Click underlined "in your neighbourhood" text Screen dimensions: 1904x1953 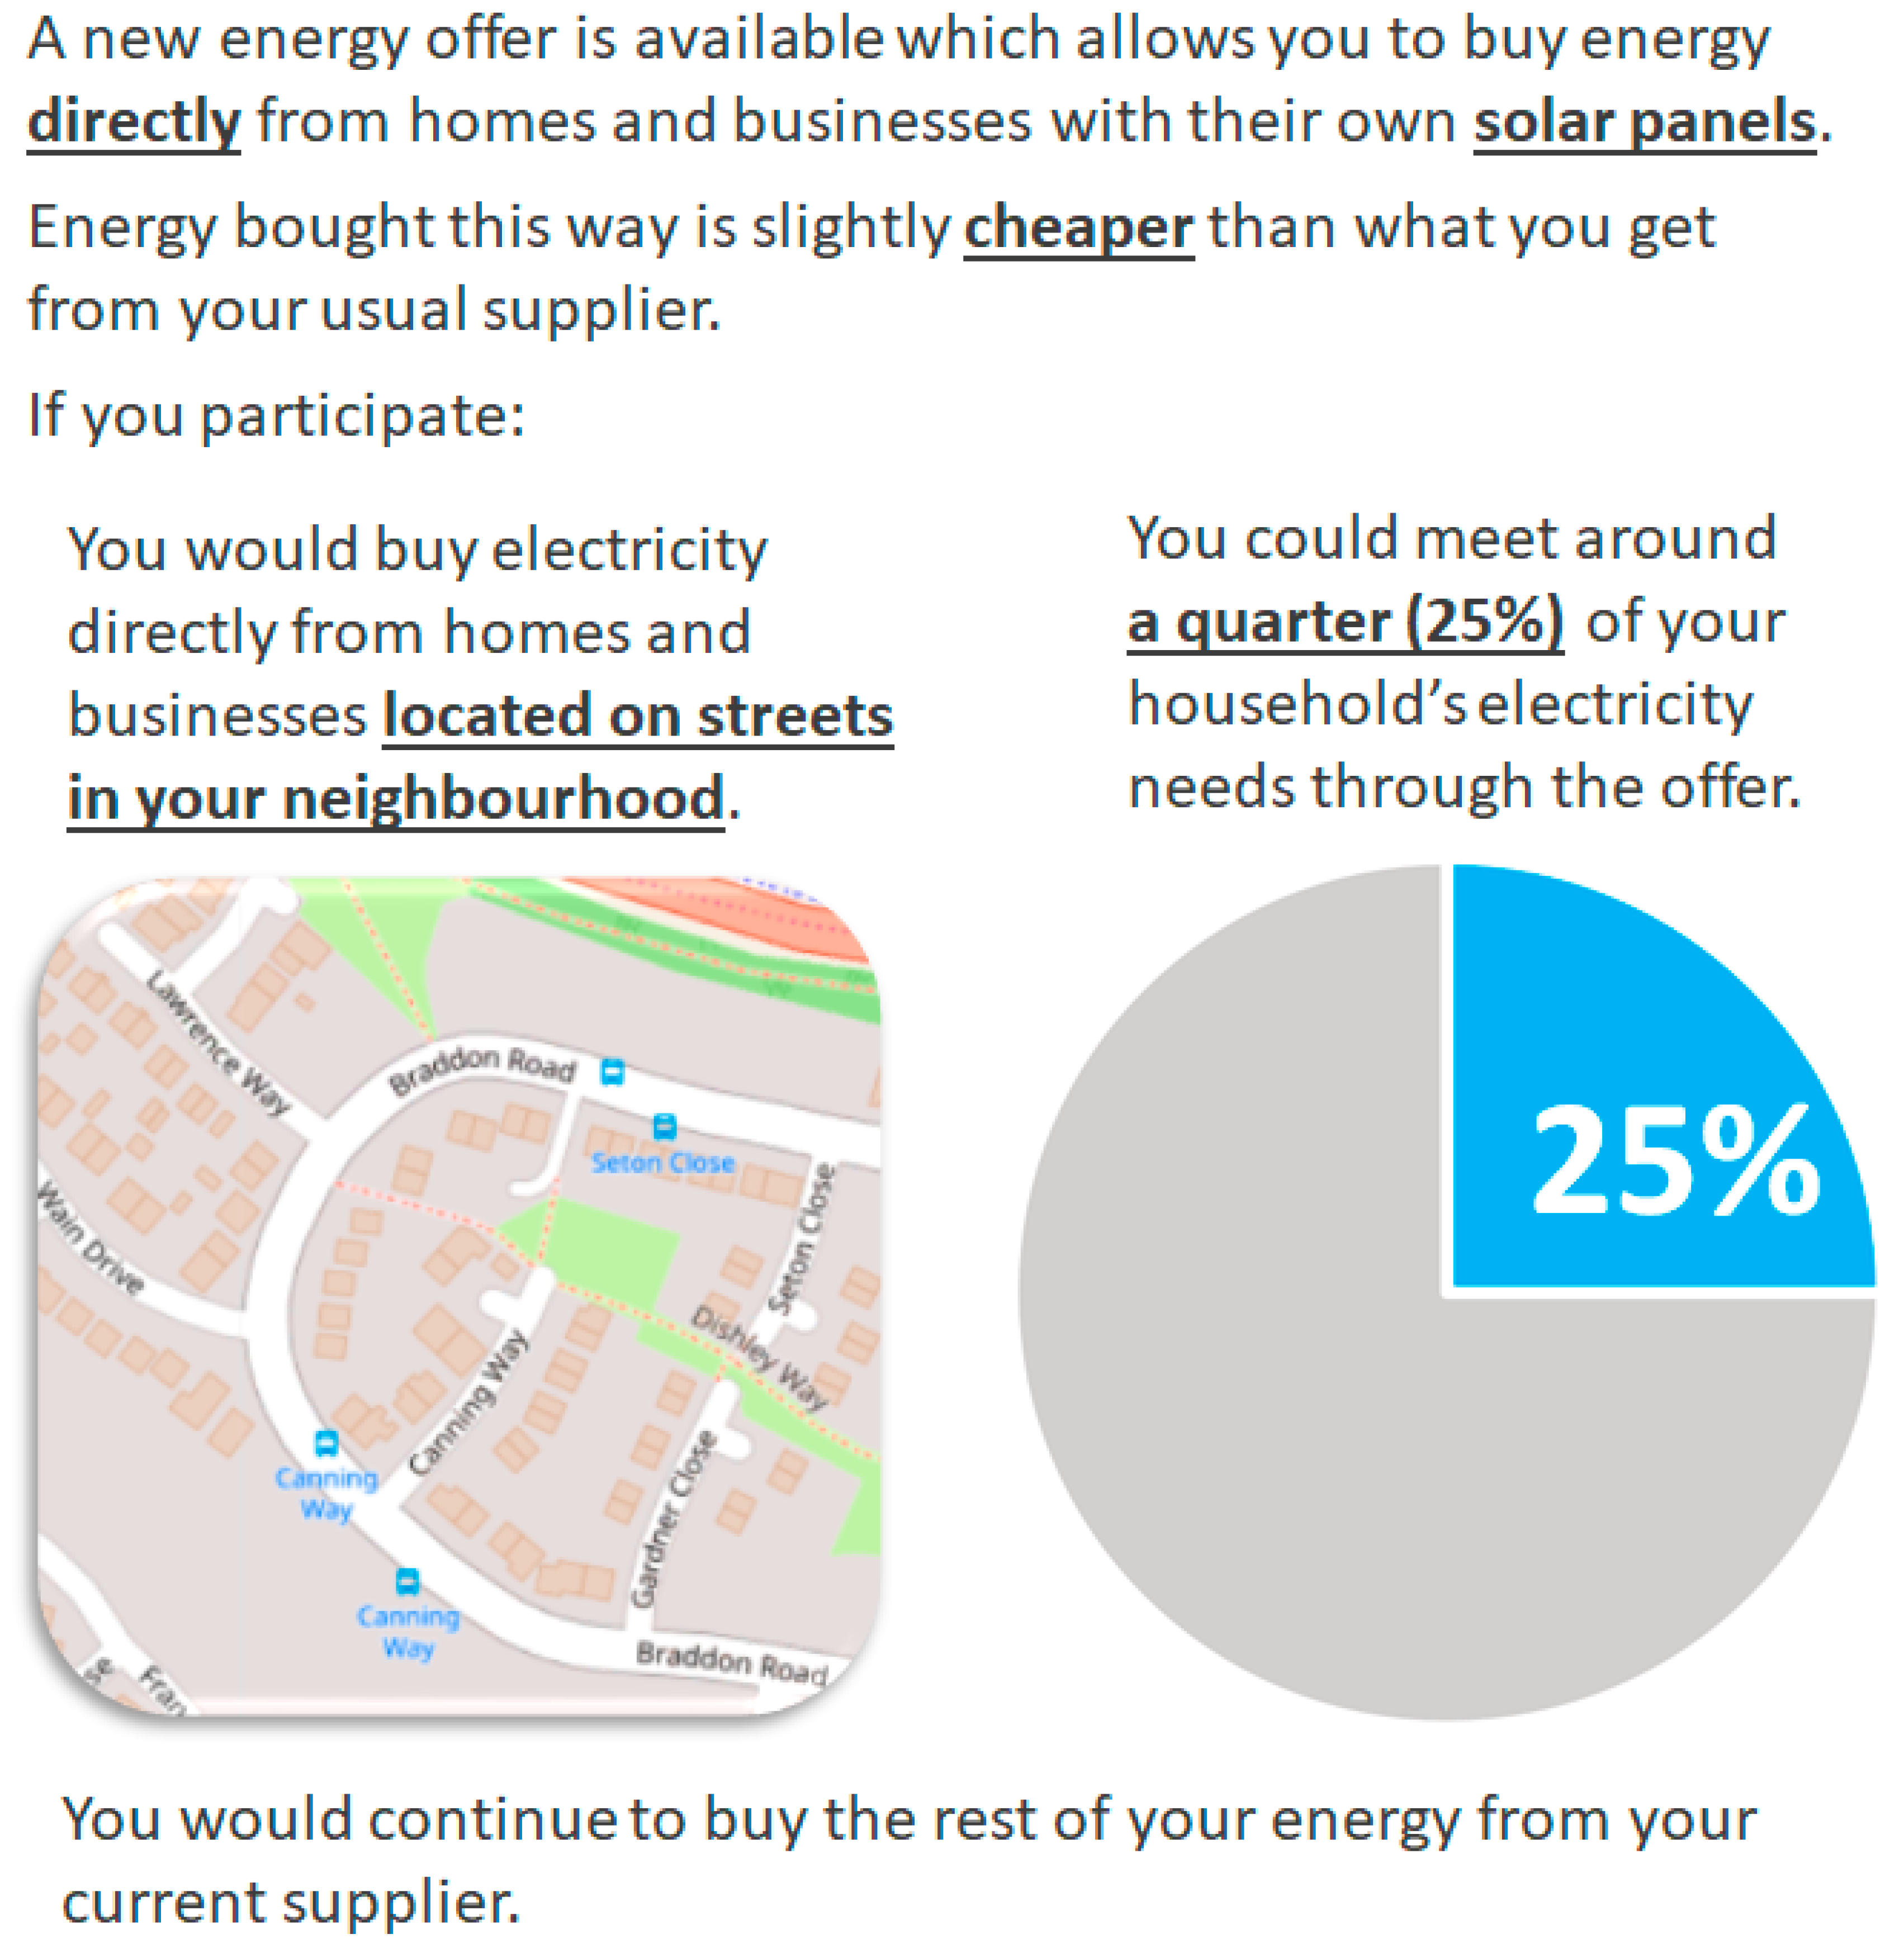coord(396,798)
